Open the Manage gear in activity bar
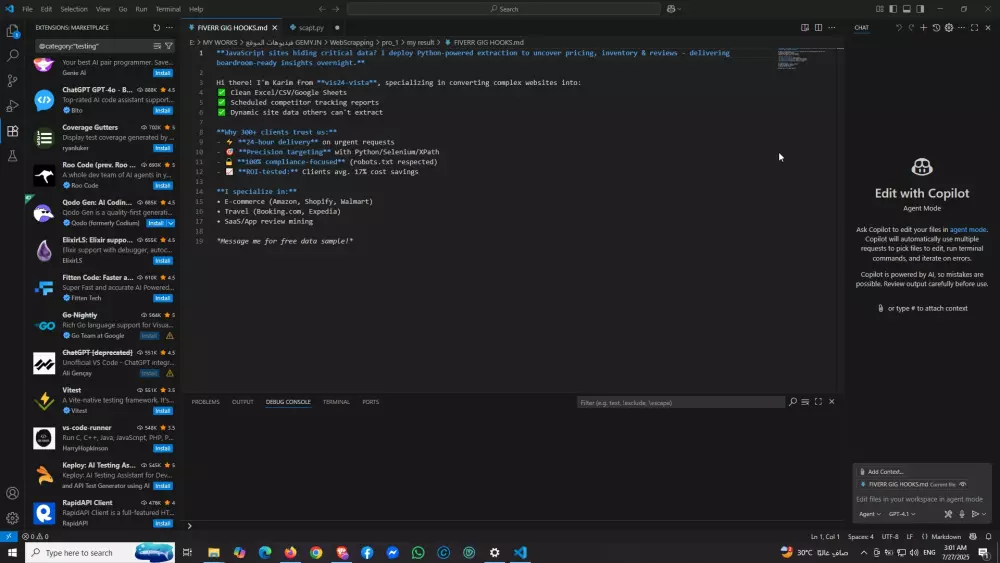1000x563 pixels. 12,518
